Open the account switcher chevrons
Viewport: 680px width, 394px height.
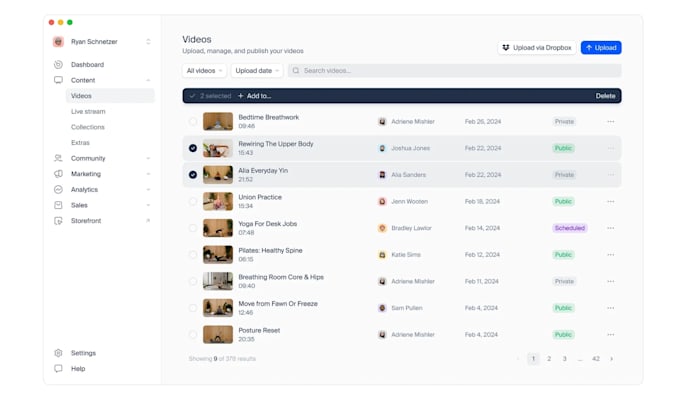point(148,42)
